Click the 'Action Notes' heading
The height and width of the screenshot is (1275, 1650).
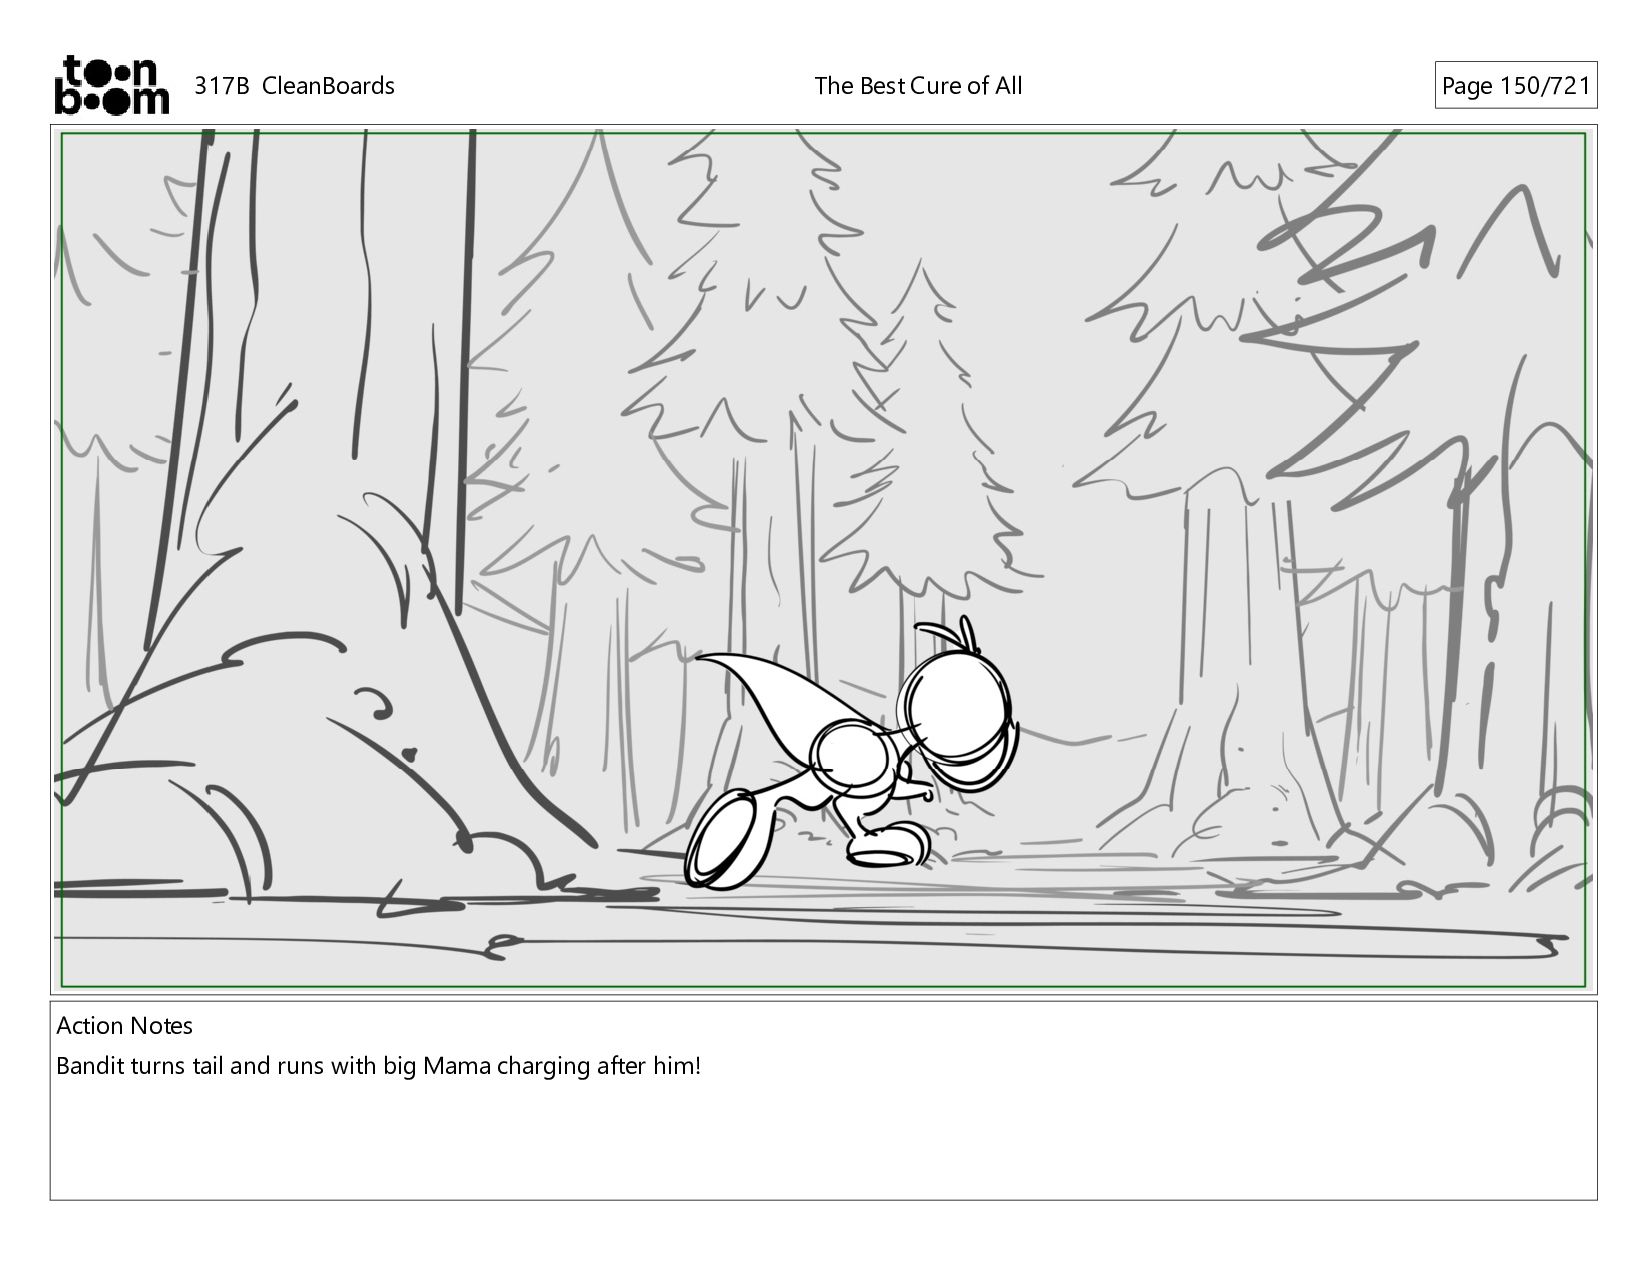click(x=124, y=1026)
